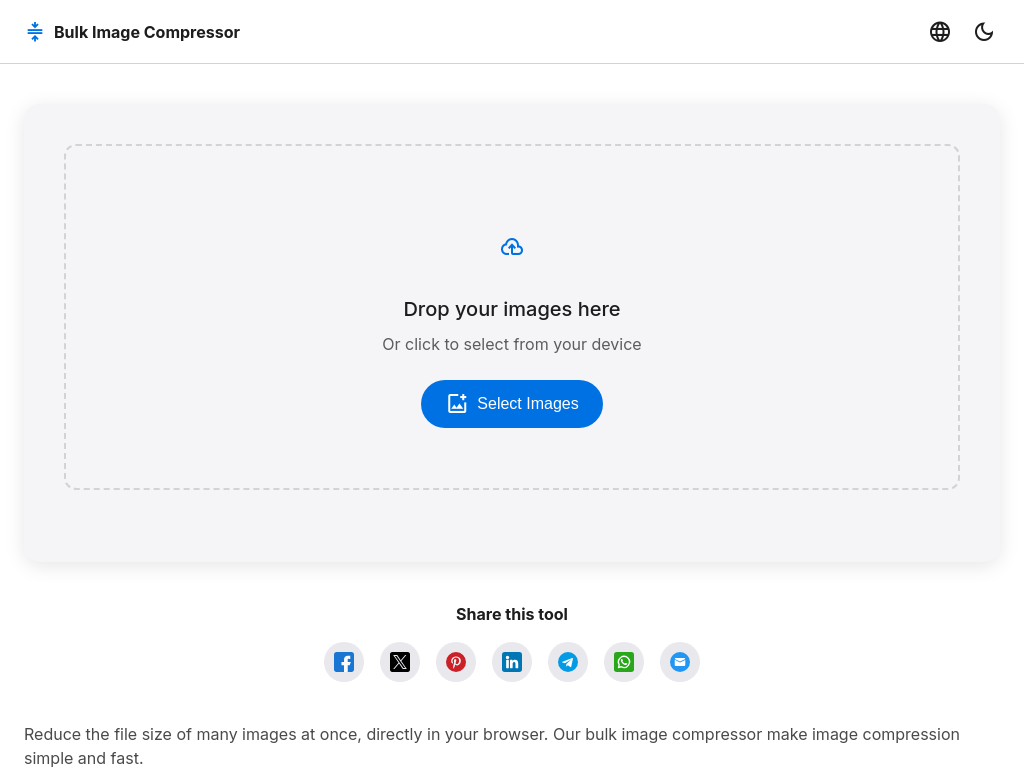The image size is (1024, 768).
Task: Open the Telegram share option
Action: [568, 662]
